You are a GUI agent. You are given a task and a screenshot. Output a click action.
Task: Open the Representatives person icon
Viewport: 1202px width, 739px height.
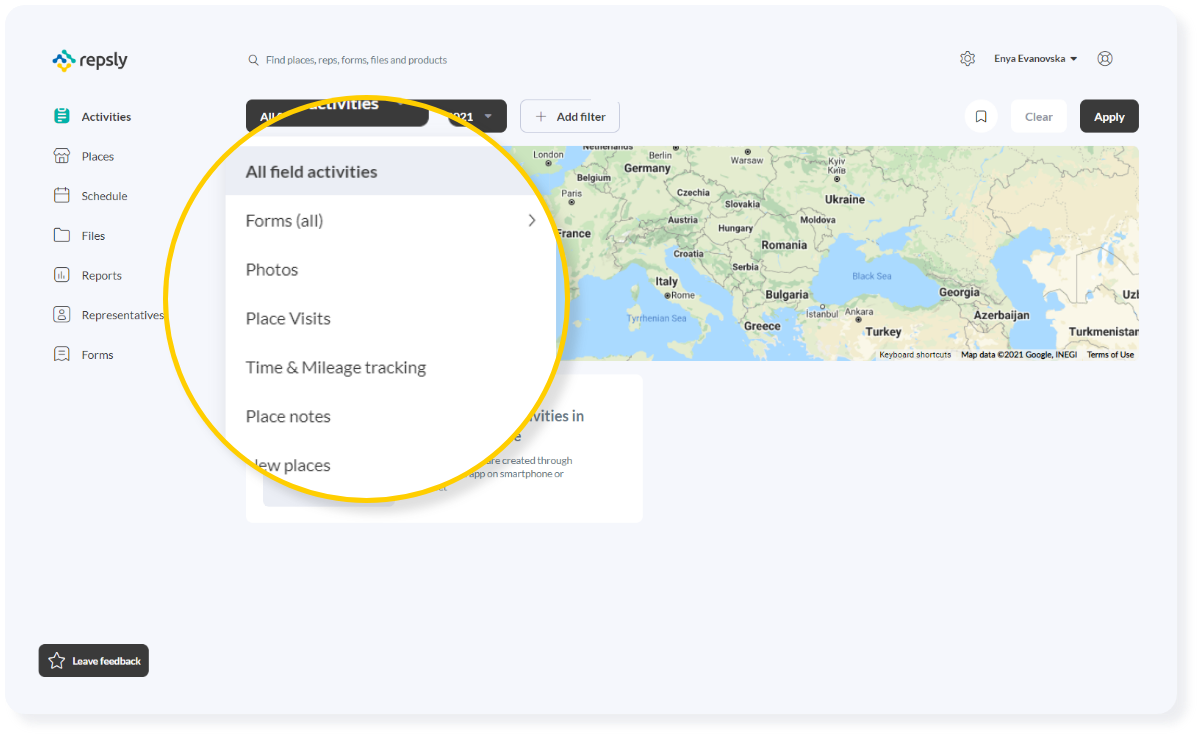point(62,314)
